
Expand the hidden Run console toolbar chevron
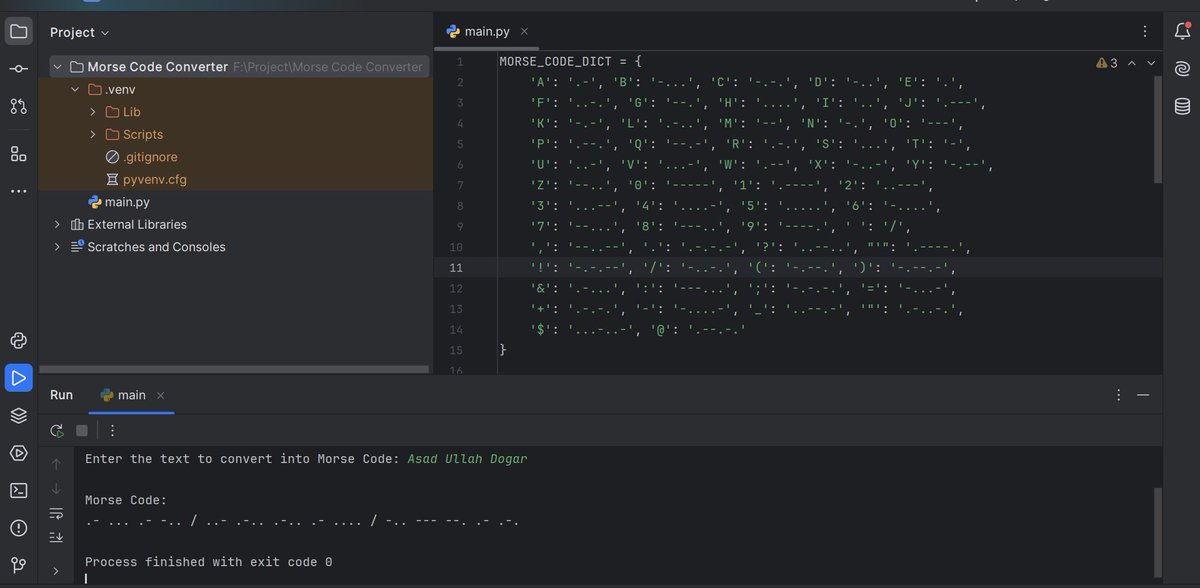[x=57, y=571]
